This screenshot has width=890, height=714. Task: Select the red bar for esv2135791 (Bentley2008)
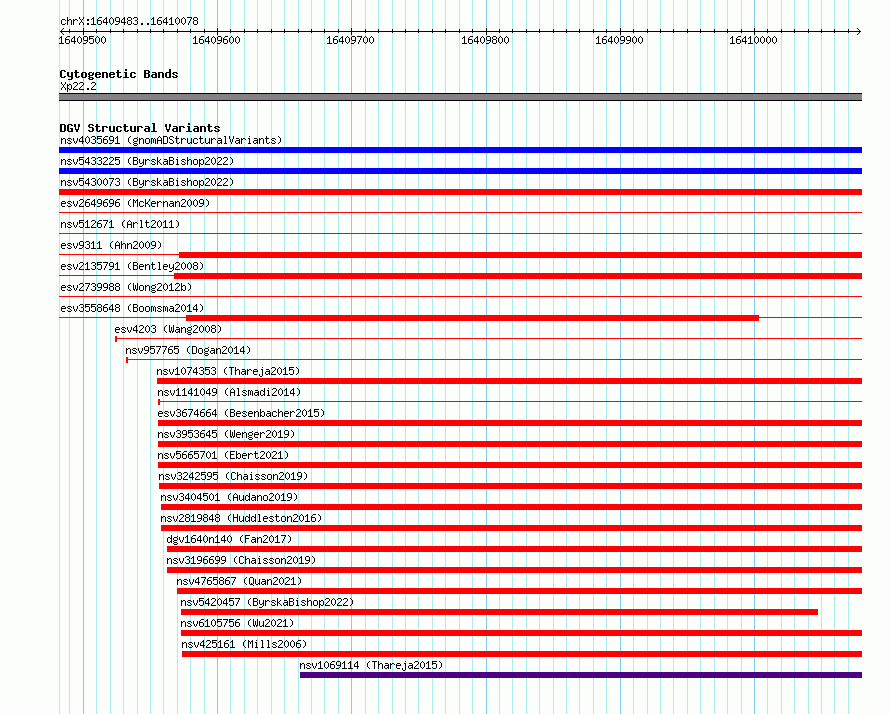(518, 276)
